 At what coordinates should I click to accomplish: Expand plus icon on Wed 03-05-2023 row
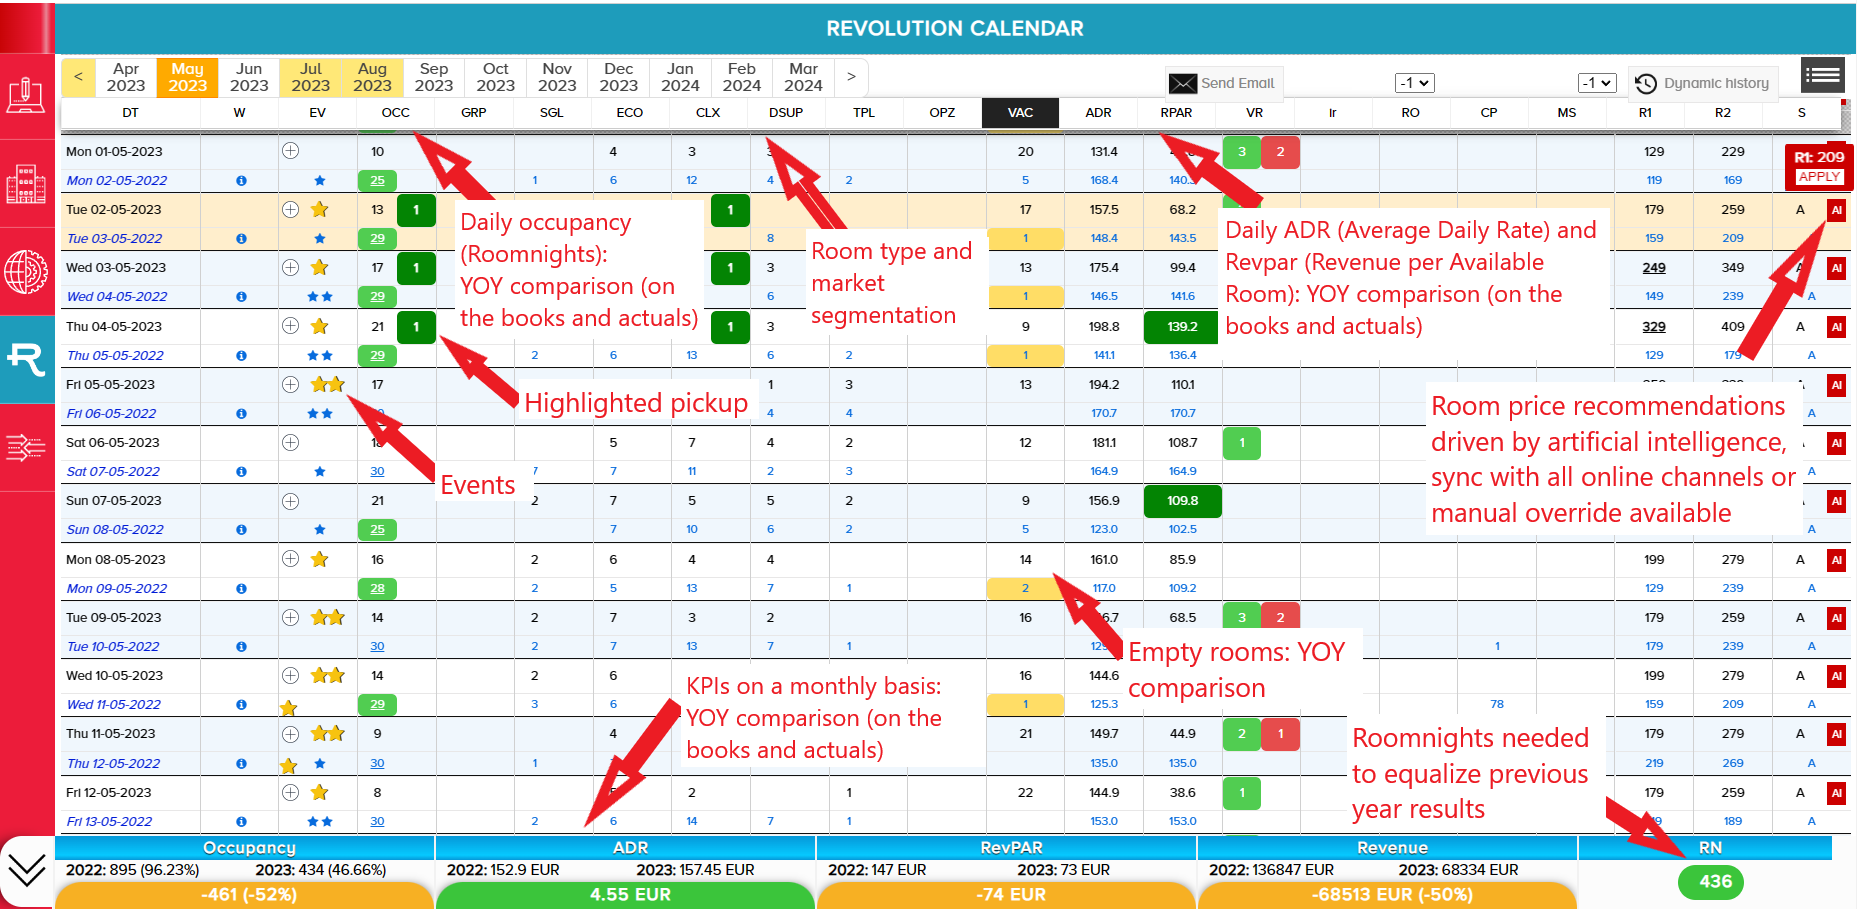pyautogui.click(x=290, y=268)
